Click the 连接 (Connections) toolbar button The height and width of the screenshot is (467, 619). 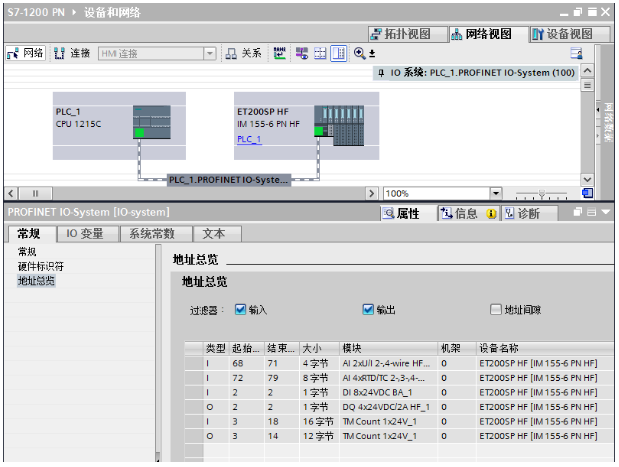[72, 53]
